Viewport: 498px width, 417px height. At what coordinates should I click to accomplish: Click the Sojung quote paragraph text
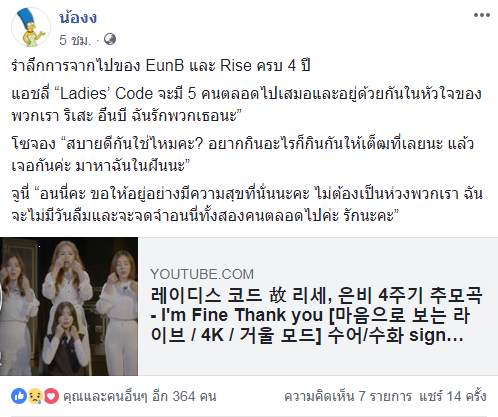click(242, 155)
